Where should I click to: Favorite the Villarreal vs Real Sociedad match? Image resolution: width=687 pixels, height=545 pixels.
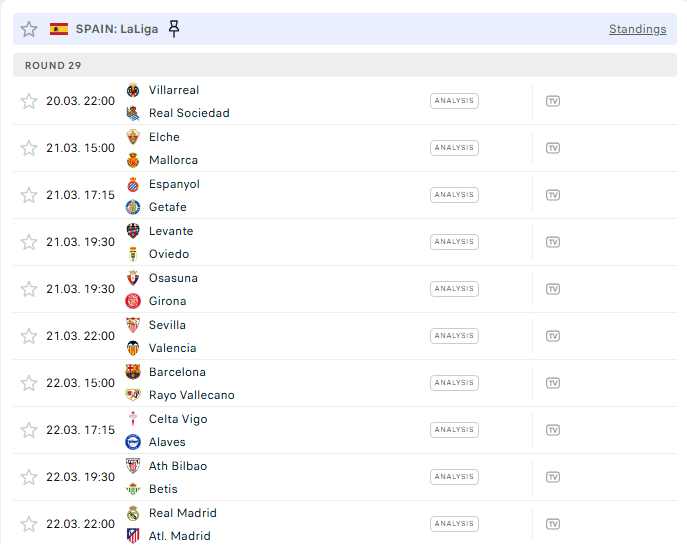click(x=29, y=101)
